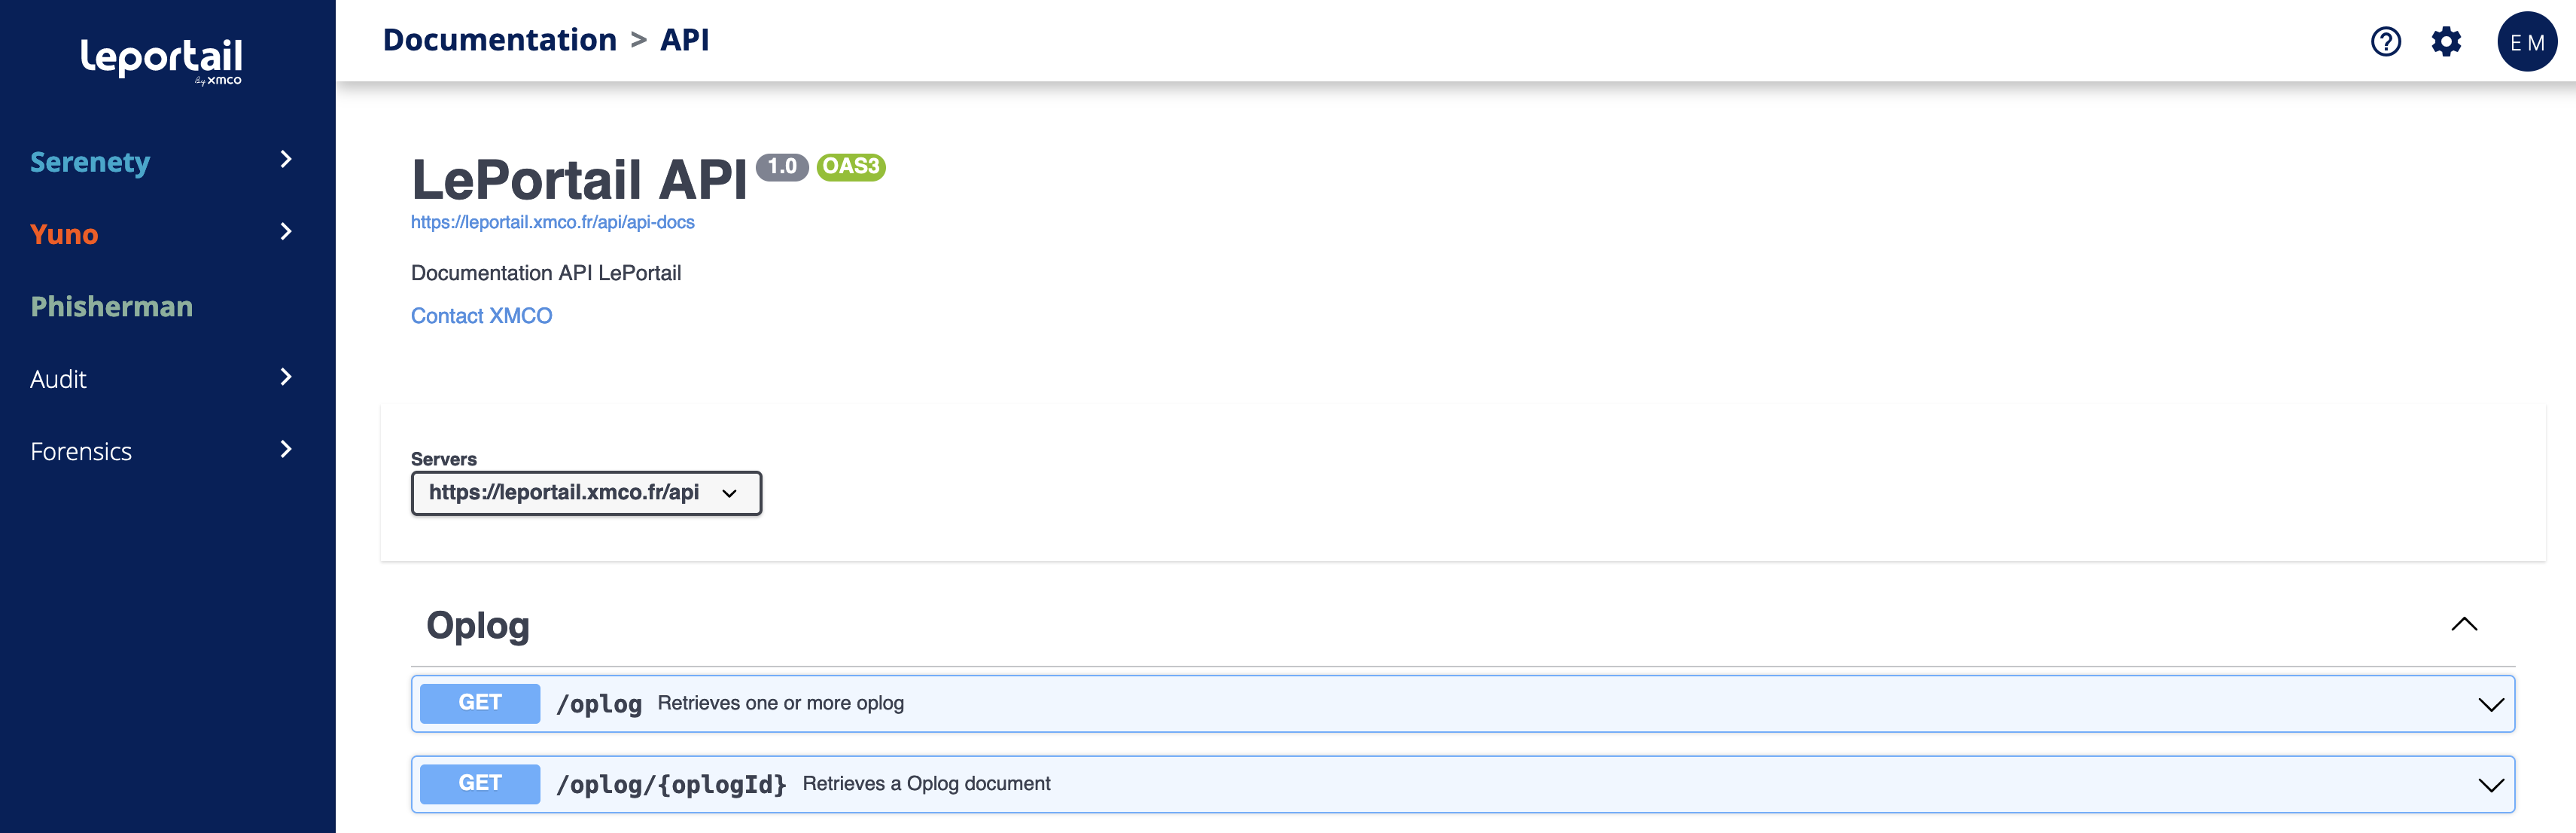Click the 1.0 version badge
This screenshot has height=833, width=2576.
click(x=782, y=167)
